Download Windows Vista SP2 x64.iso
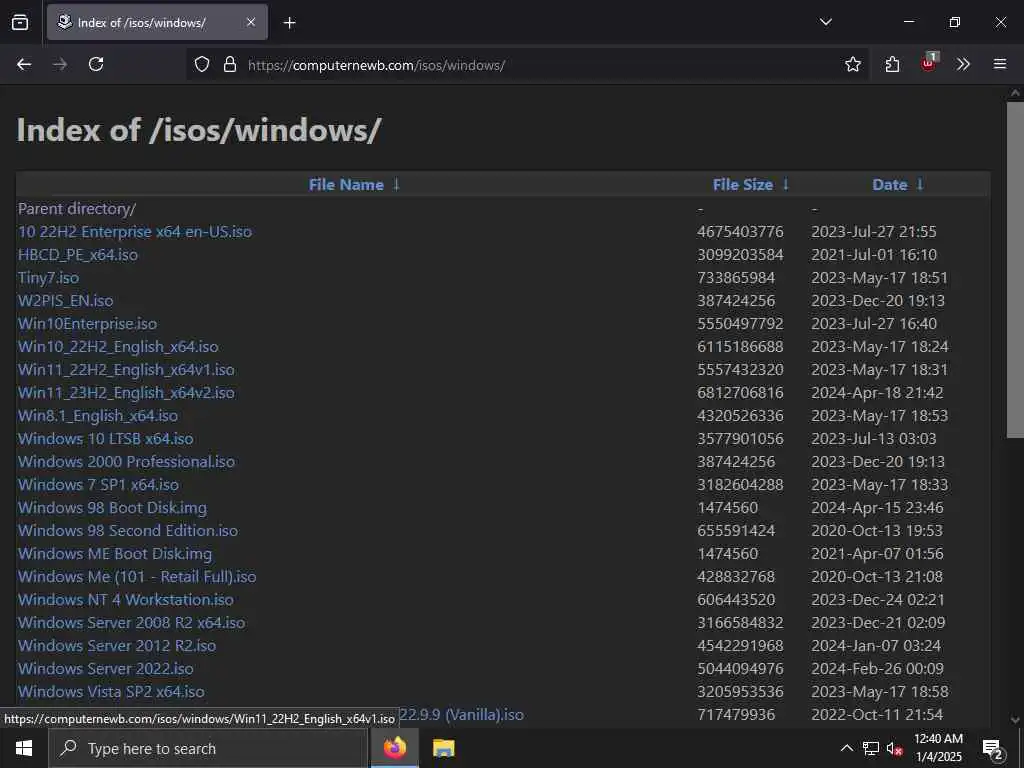Image resolution: width=1024 pixels, height=768 pixels. click(111, 692)
